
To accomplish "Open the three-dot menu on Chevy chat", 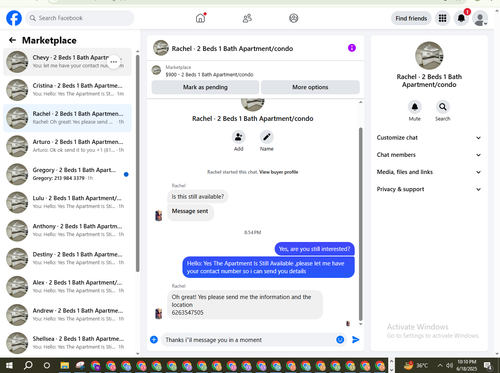I will [x=114, y=62].
